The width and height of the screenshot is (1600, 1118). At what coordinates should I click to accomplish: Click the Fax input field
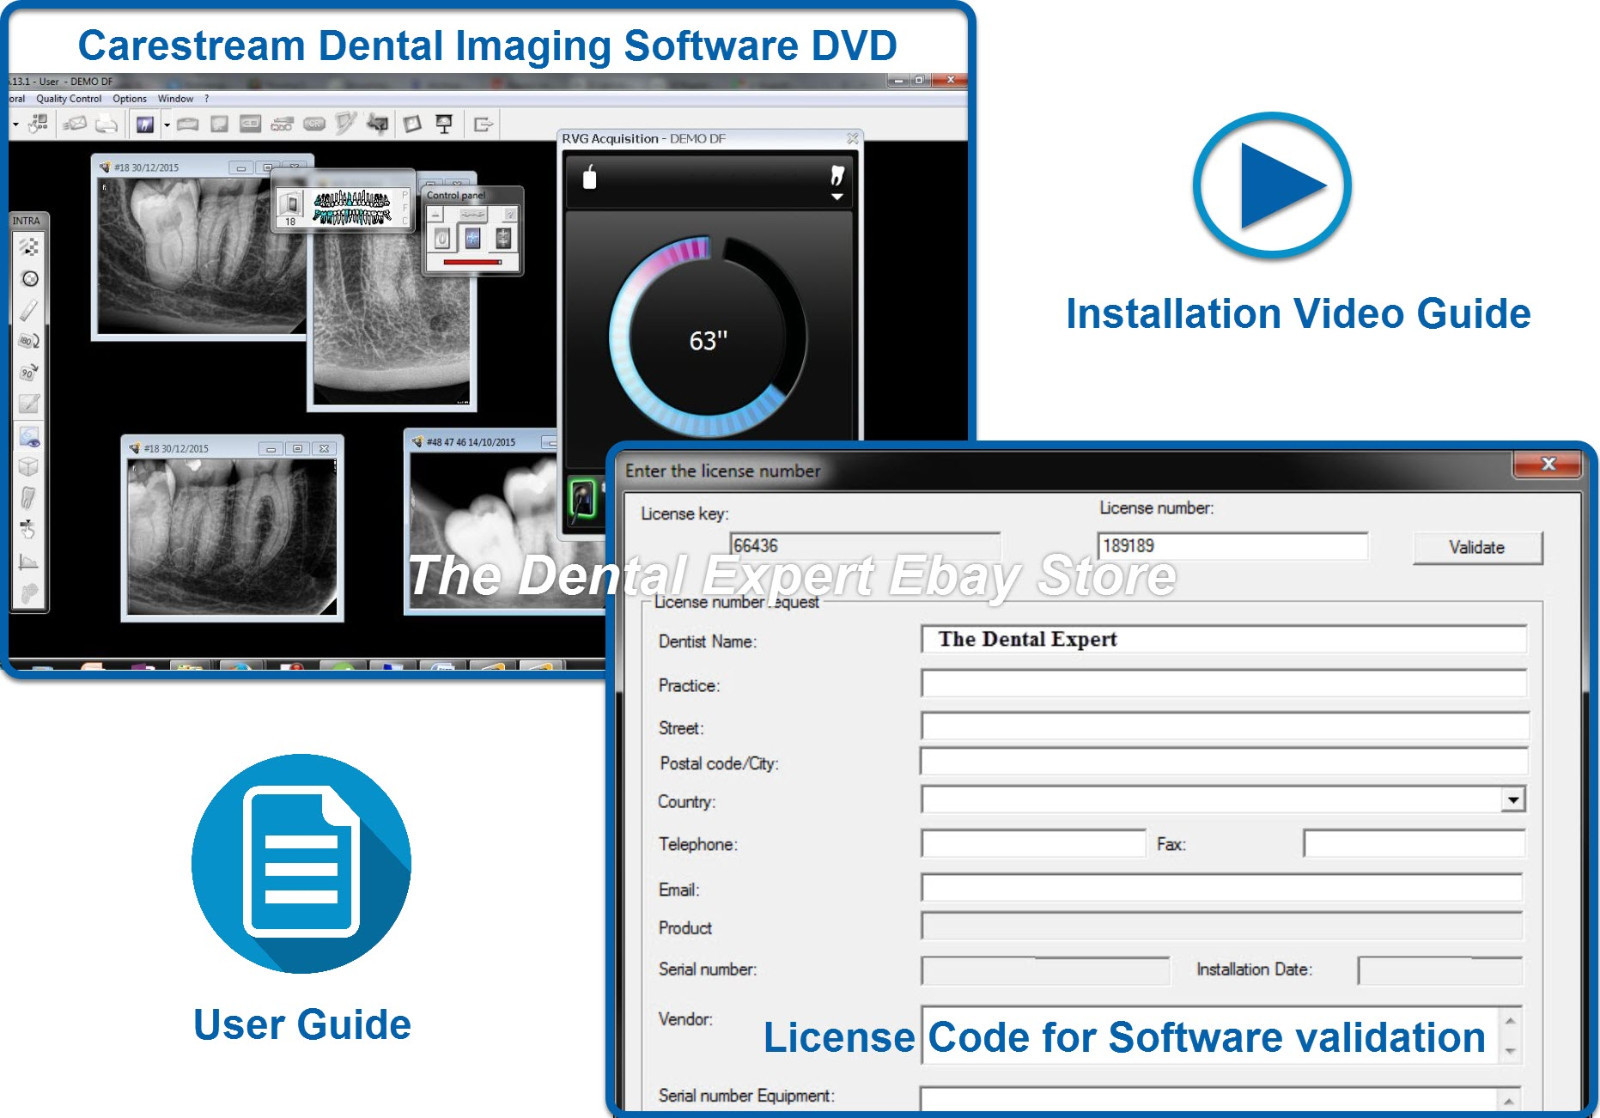(x=1414, y=844)
